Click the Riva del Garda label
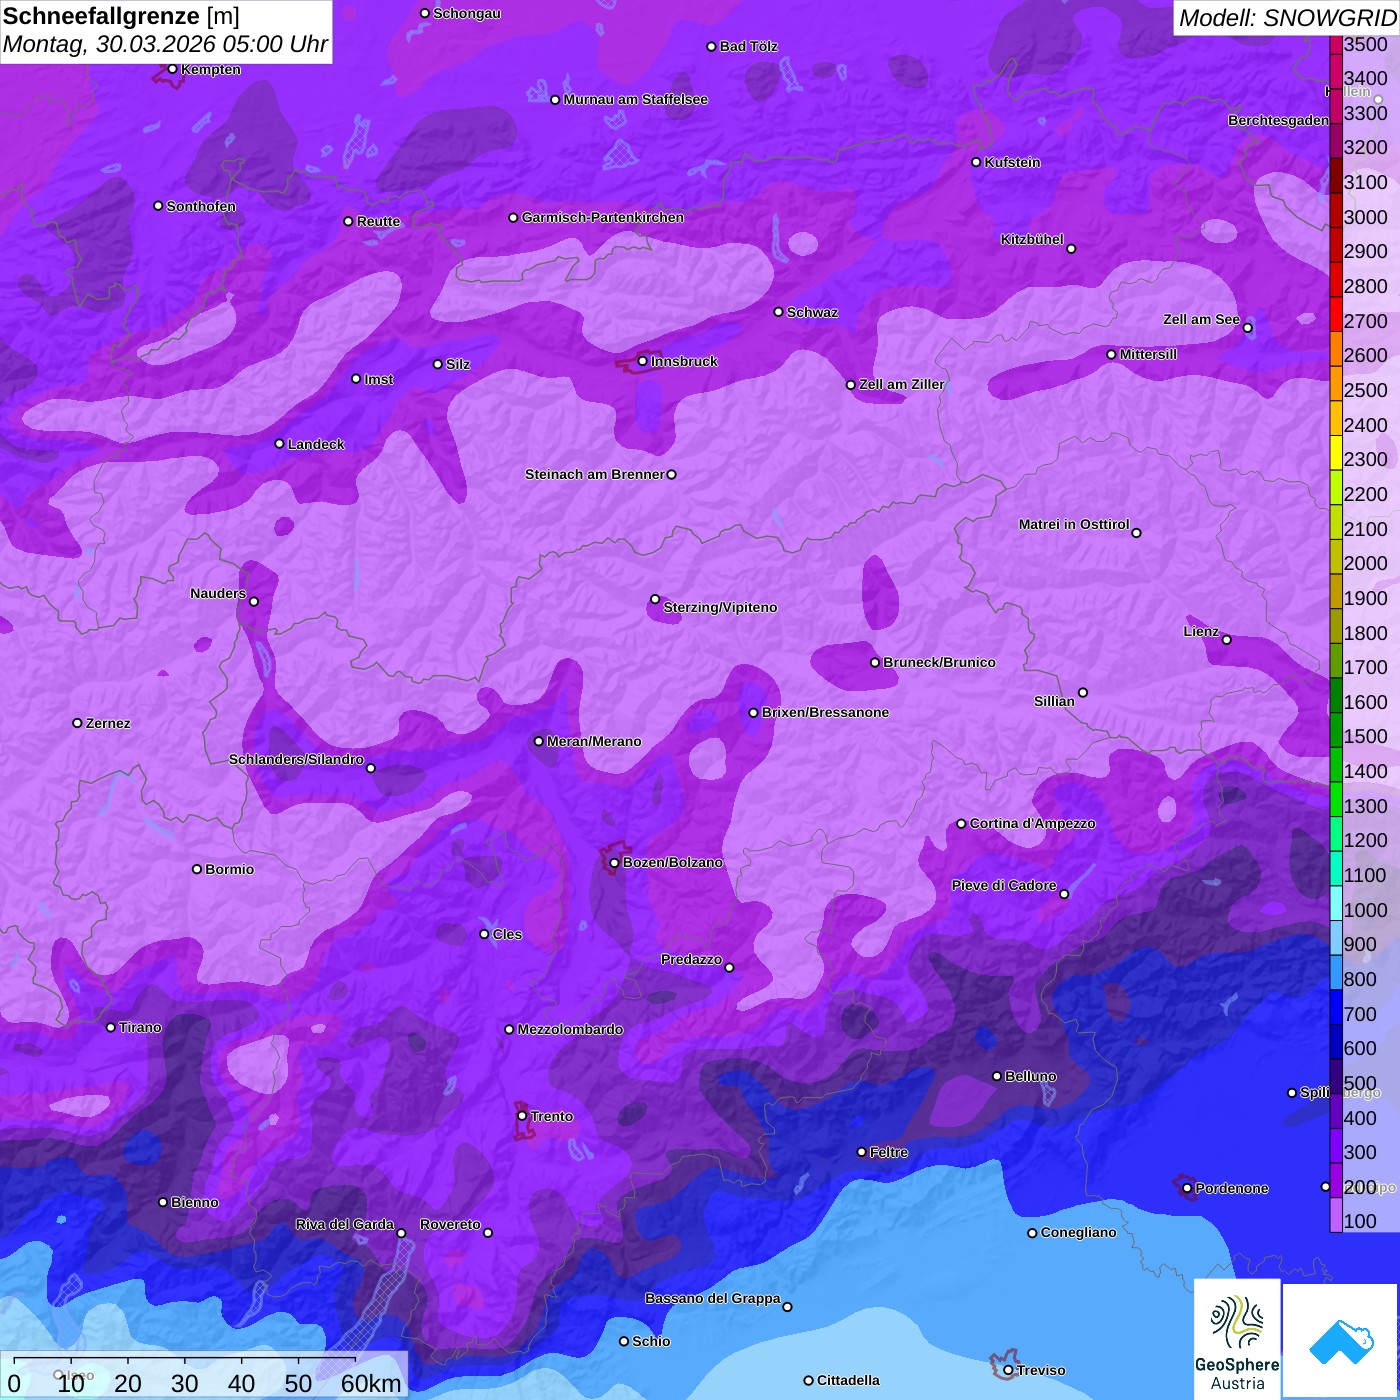The image size is (1400, 1400). (344, 1224)
